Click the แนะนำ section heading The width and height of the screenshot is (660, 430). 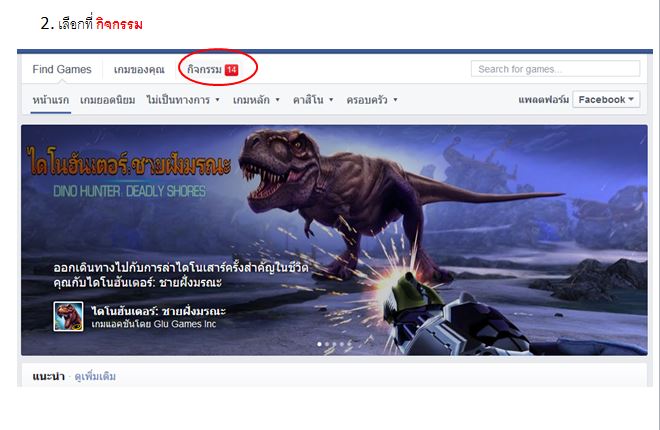click(x=48, y=376)
